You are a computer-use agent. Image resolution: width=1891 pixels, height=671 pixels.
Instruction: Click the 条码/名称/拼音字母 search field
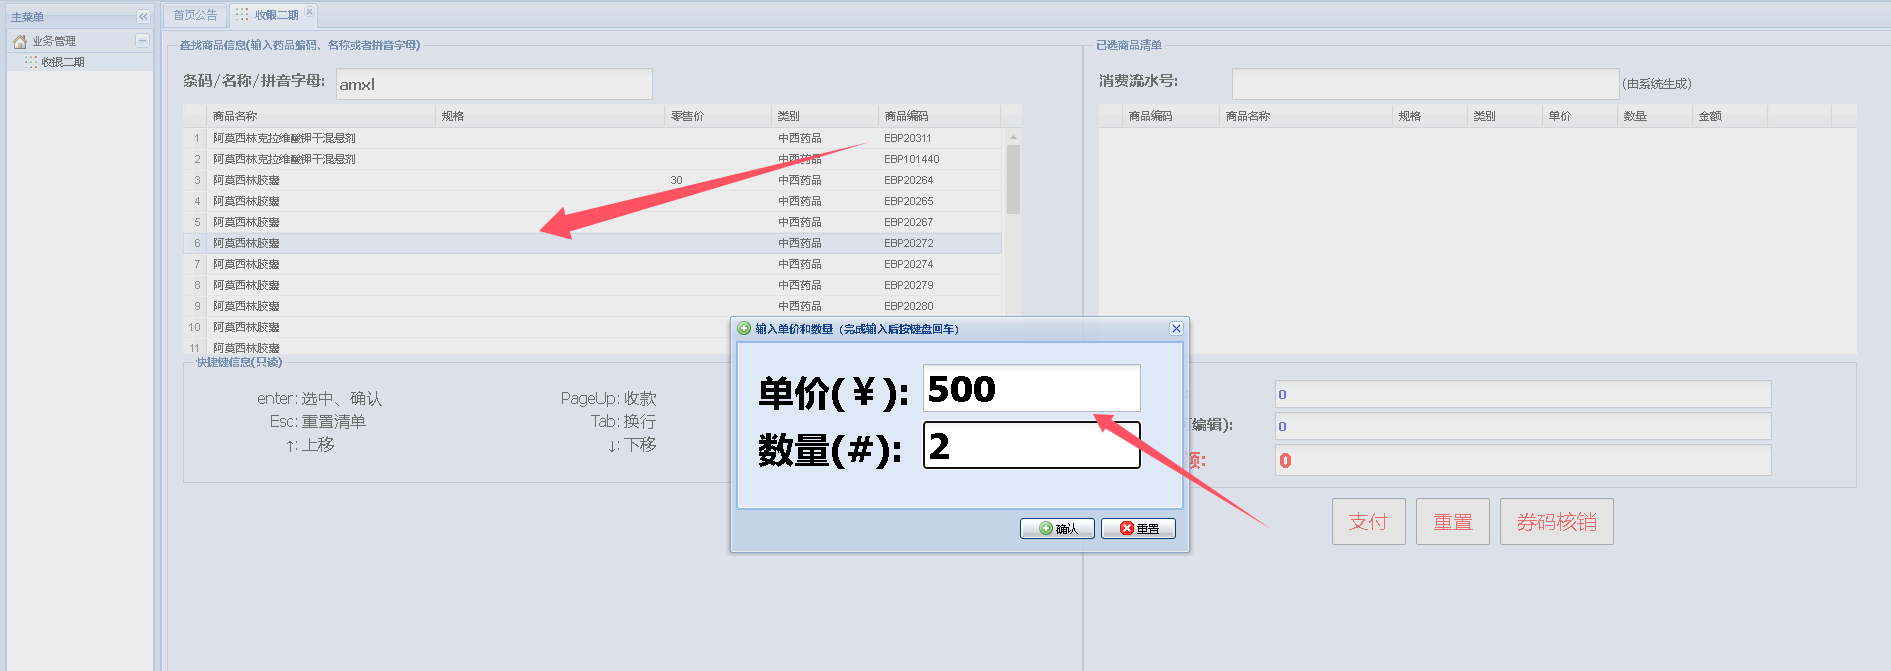tap(494, 84)
